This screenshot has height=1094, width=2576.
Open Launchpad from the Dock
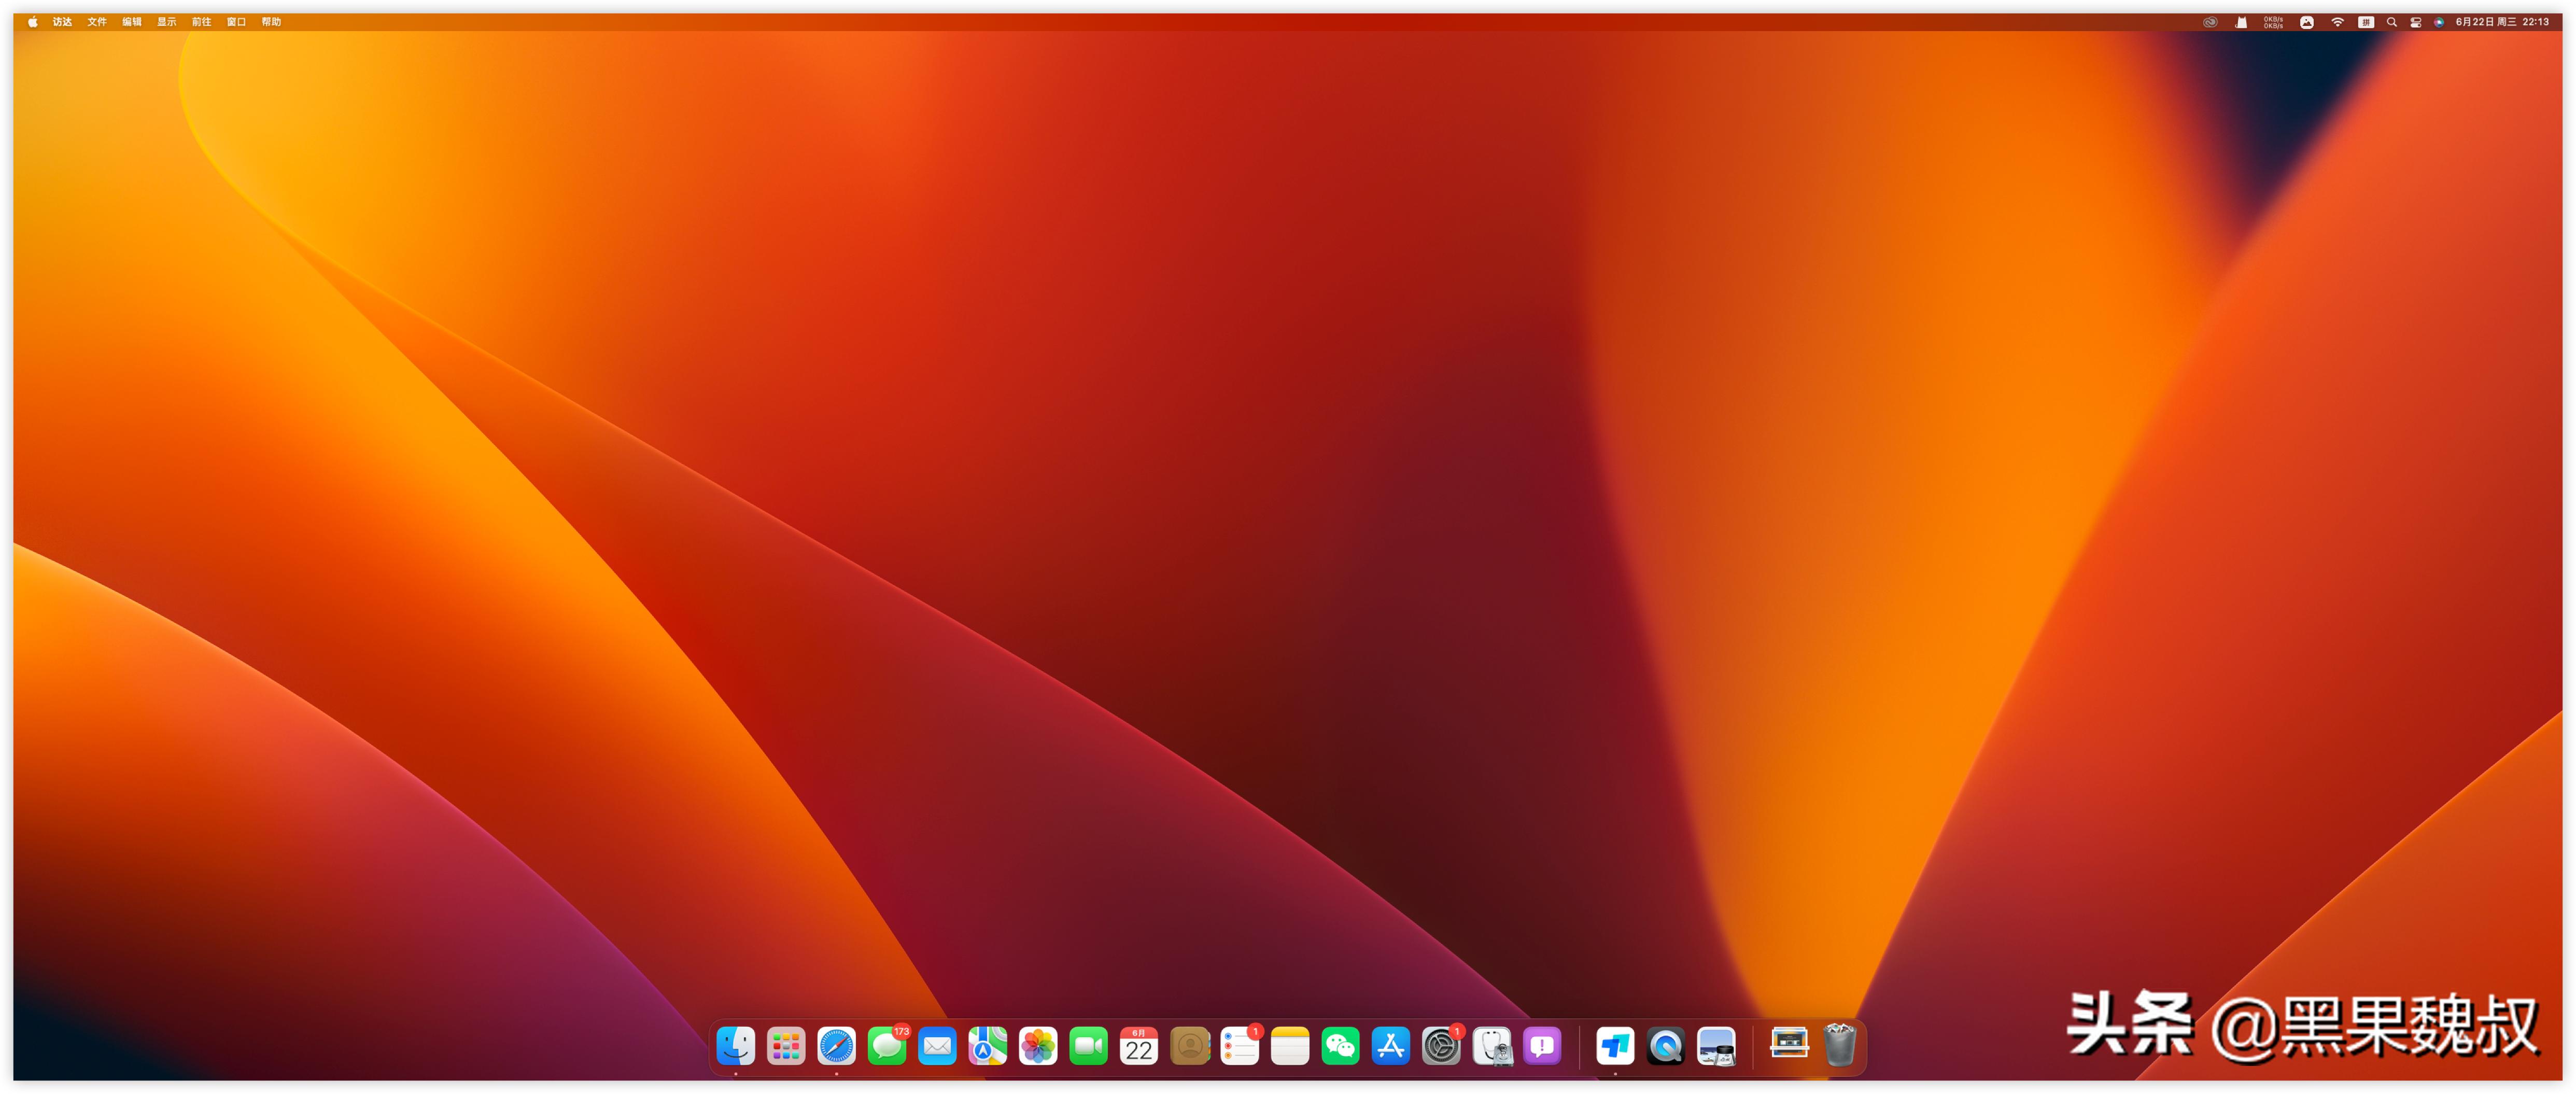click(x=786, y=1046)
